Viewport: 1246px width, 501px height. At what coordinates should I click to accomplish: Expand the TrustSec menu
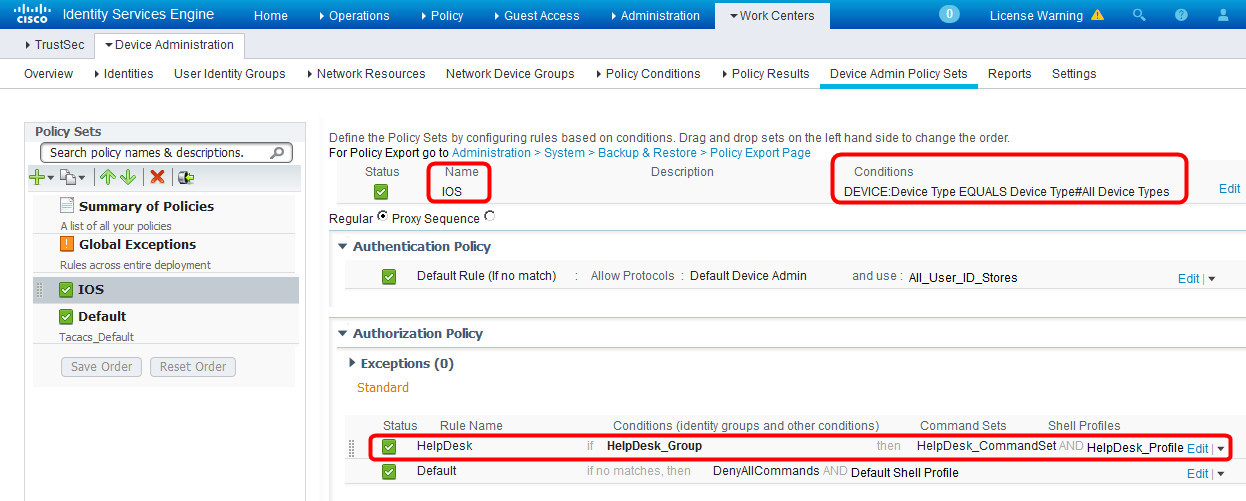pos(57,45)
